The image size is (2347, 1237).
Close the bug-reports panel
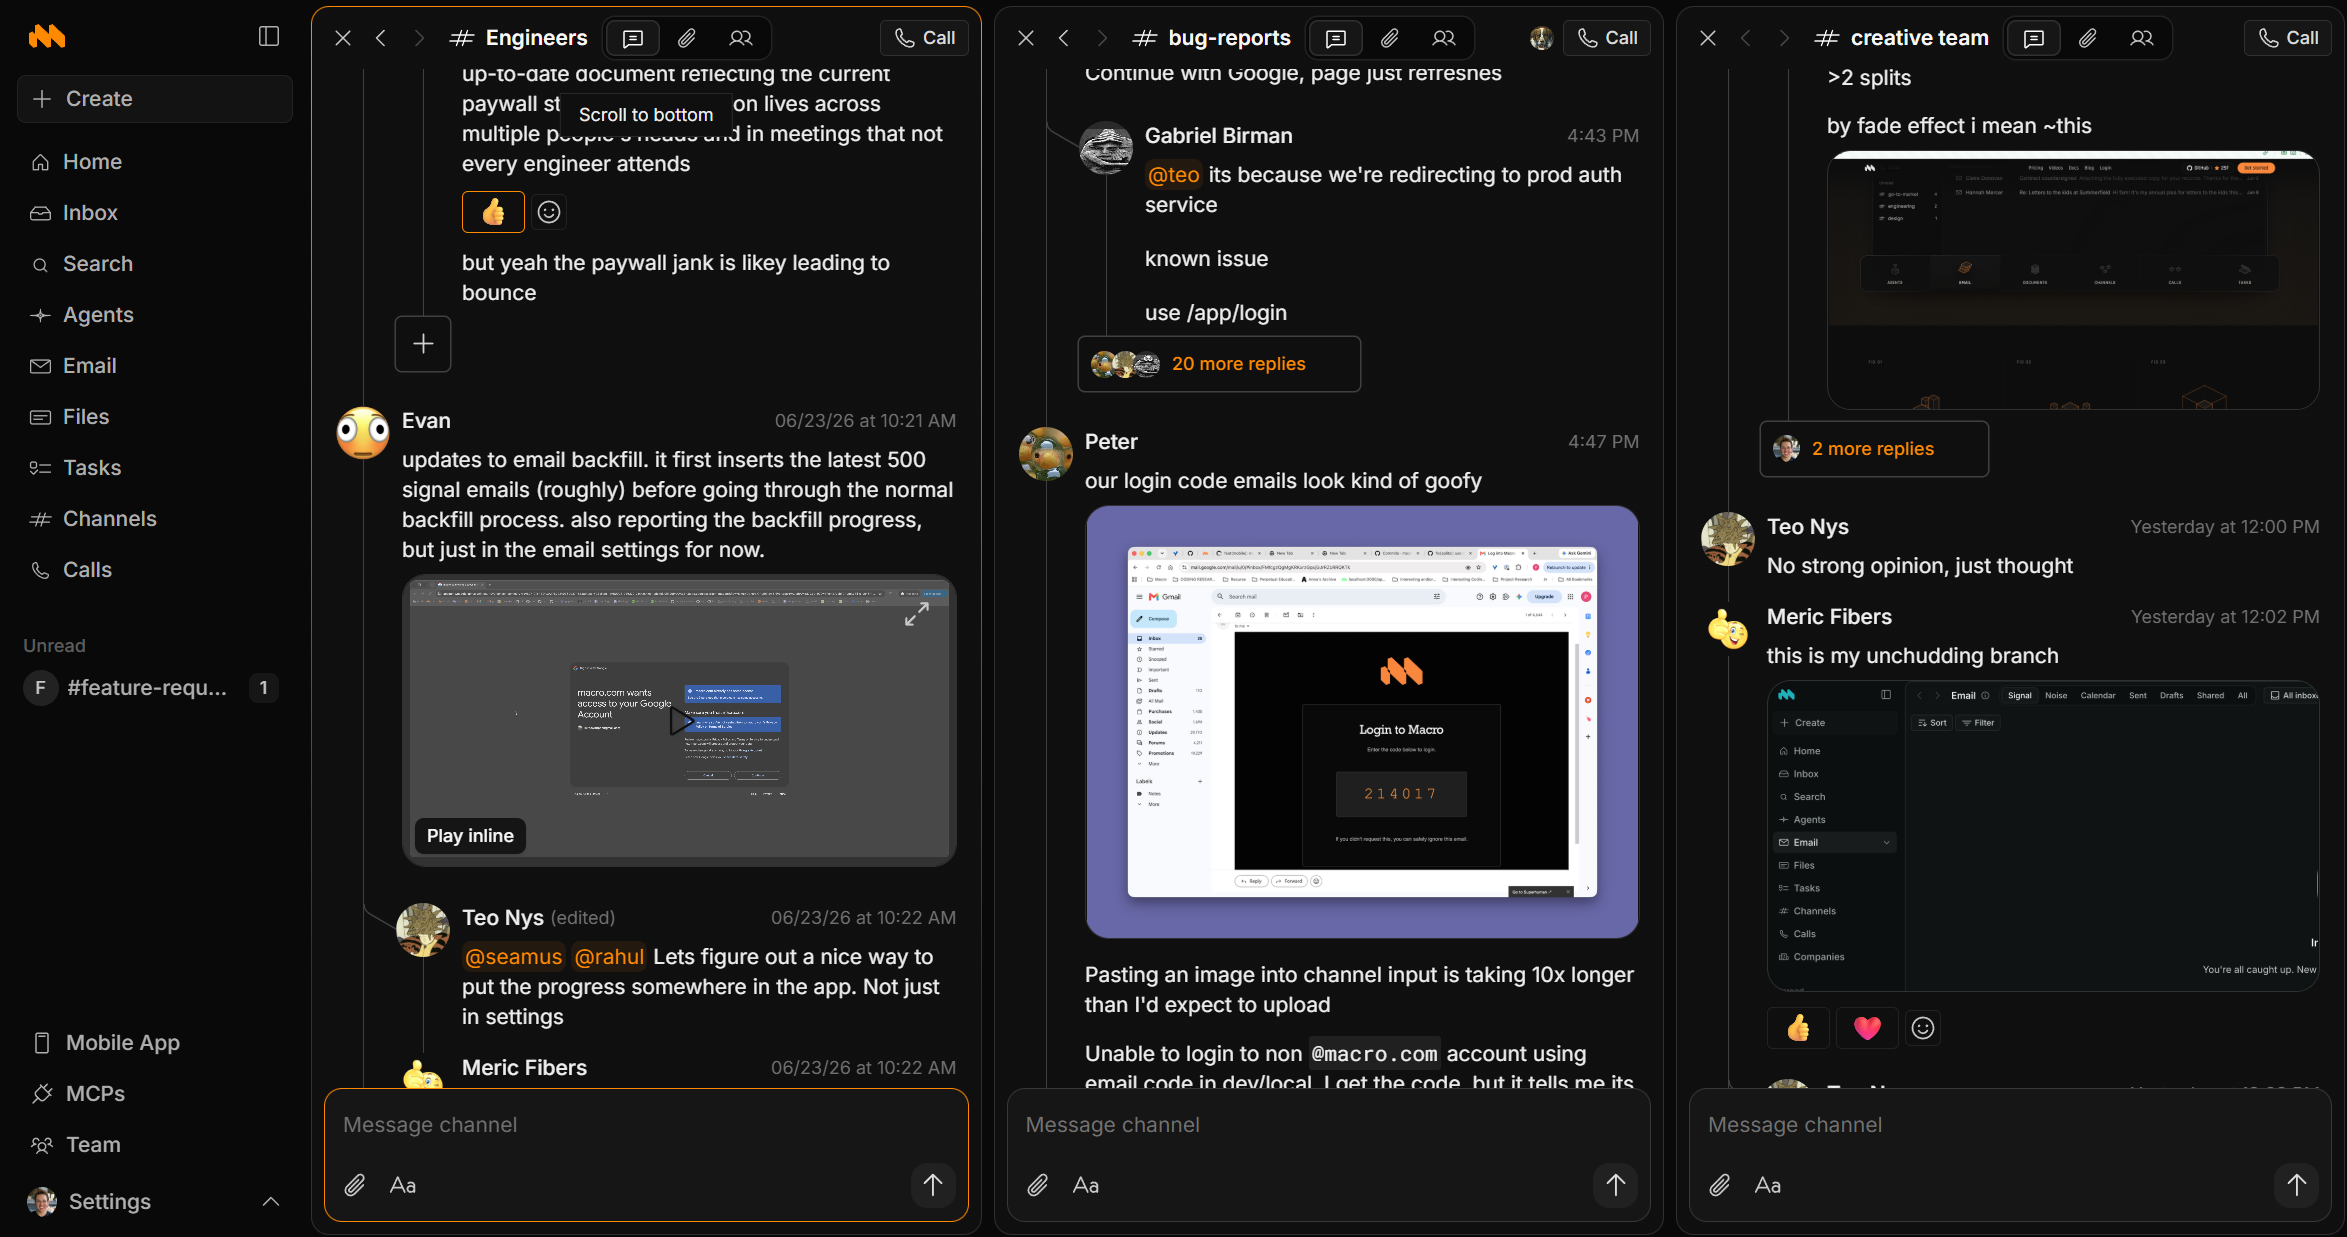1026,38
